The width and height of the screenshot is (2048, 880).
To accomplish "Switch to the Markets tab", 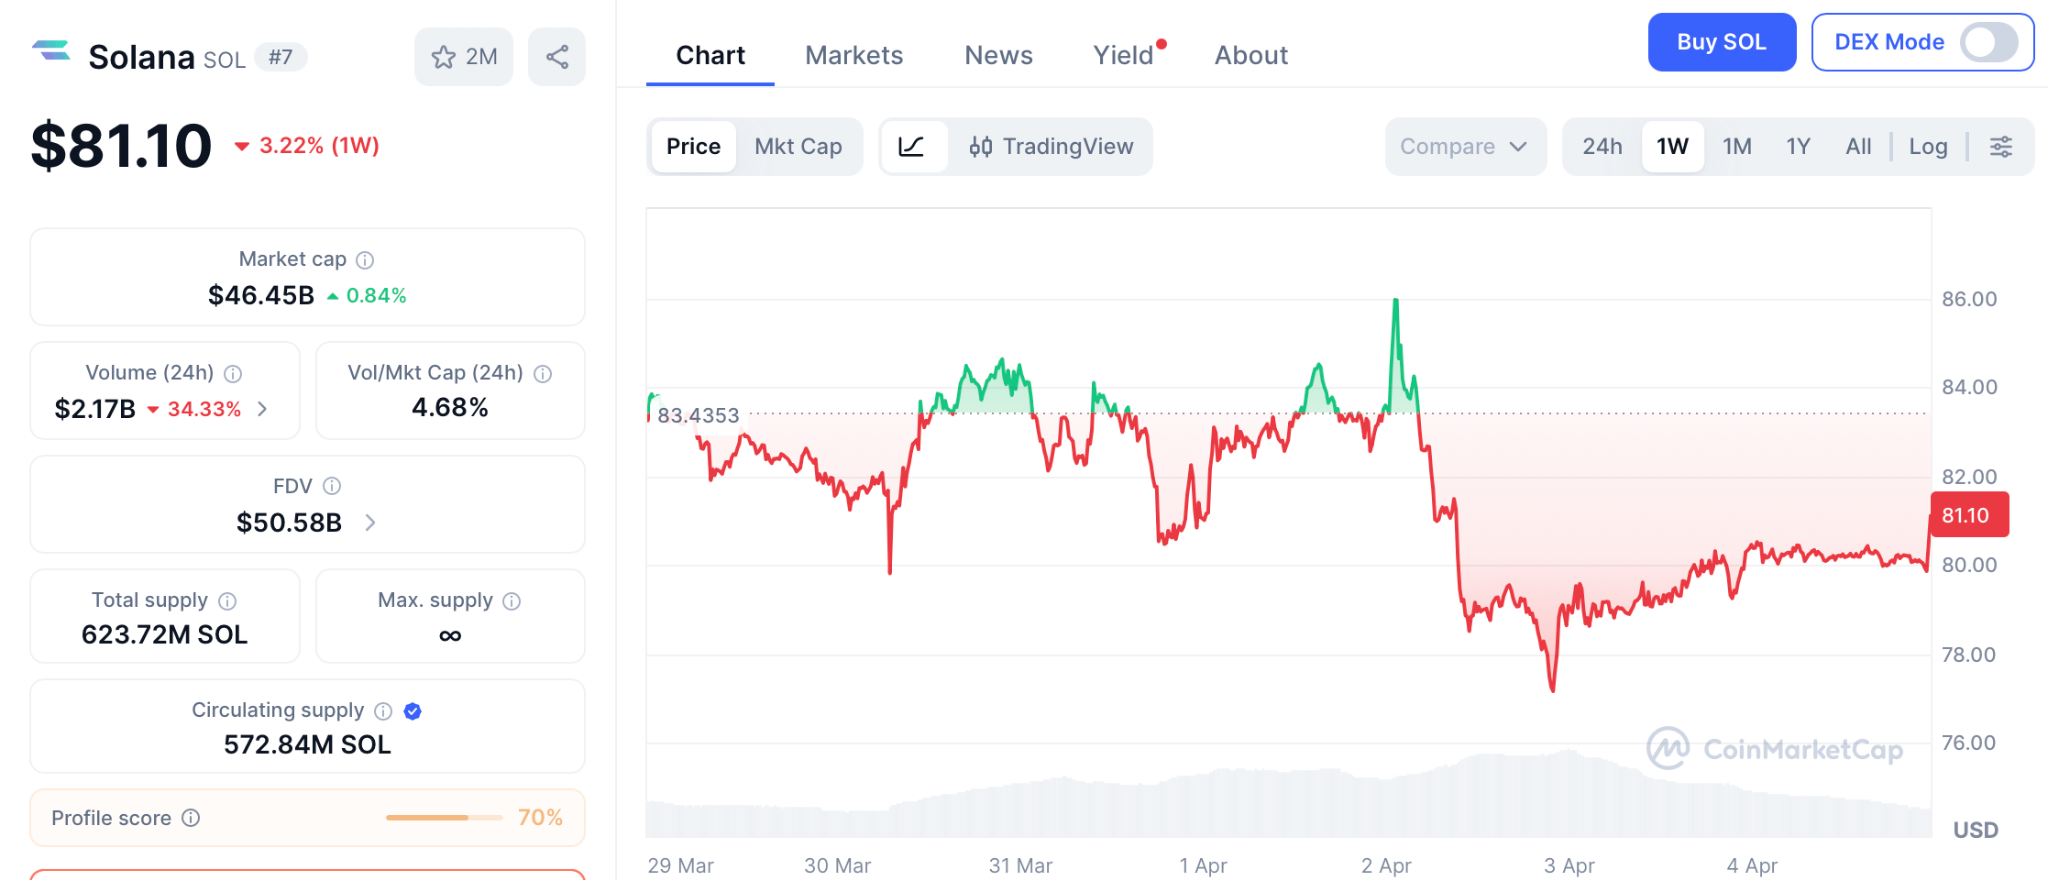I will [854, 55].
